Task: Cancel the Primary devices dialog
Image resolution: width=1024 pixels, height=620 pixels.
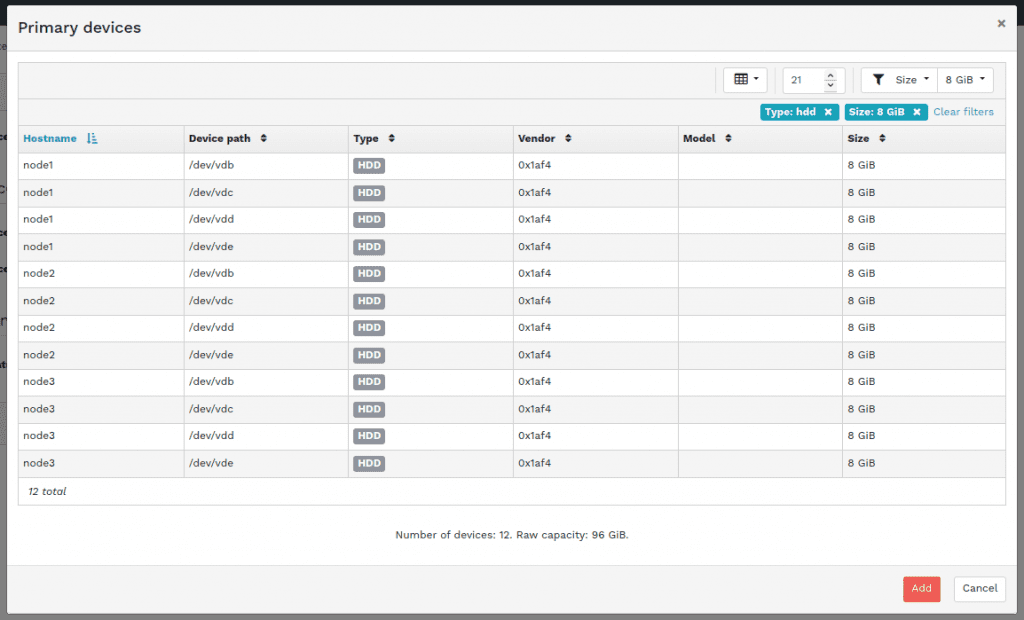Action: click(979, 589)
